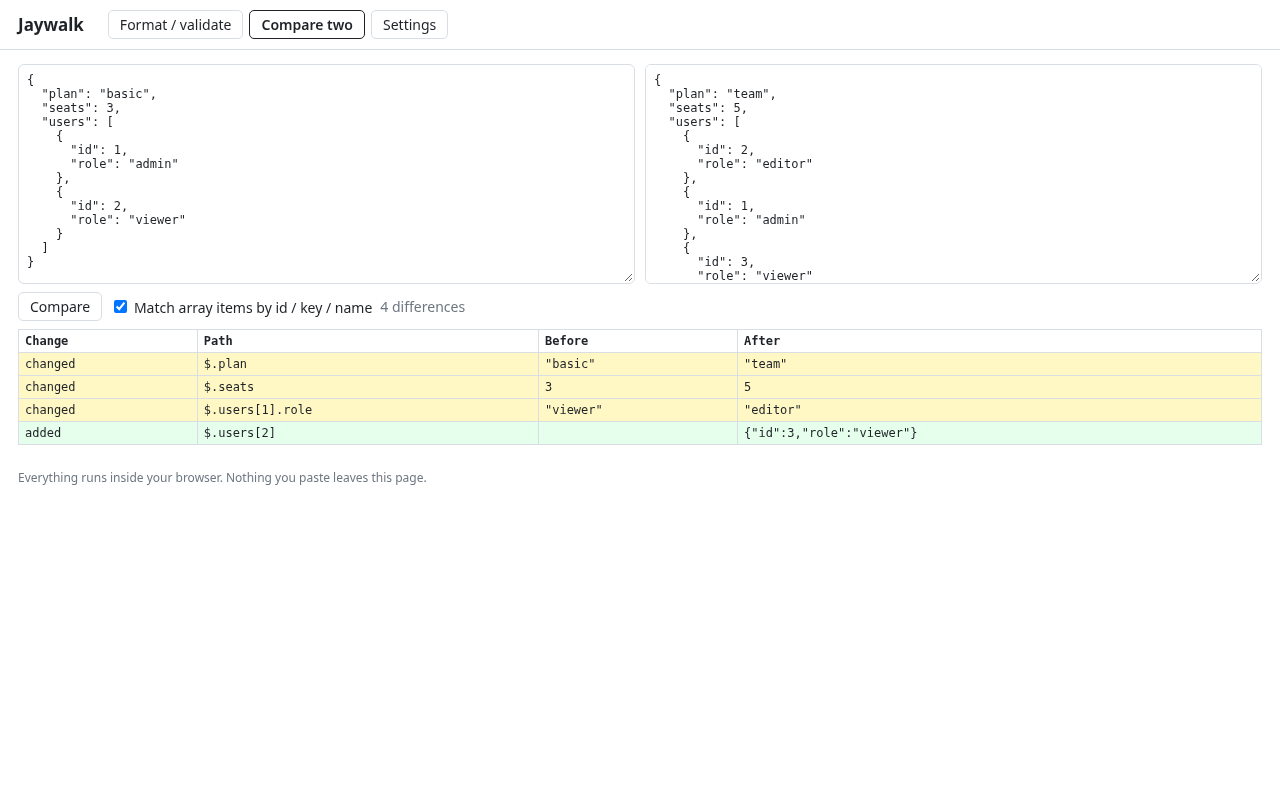Click the "editor" after value in results table

(999, 410)
